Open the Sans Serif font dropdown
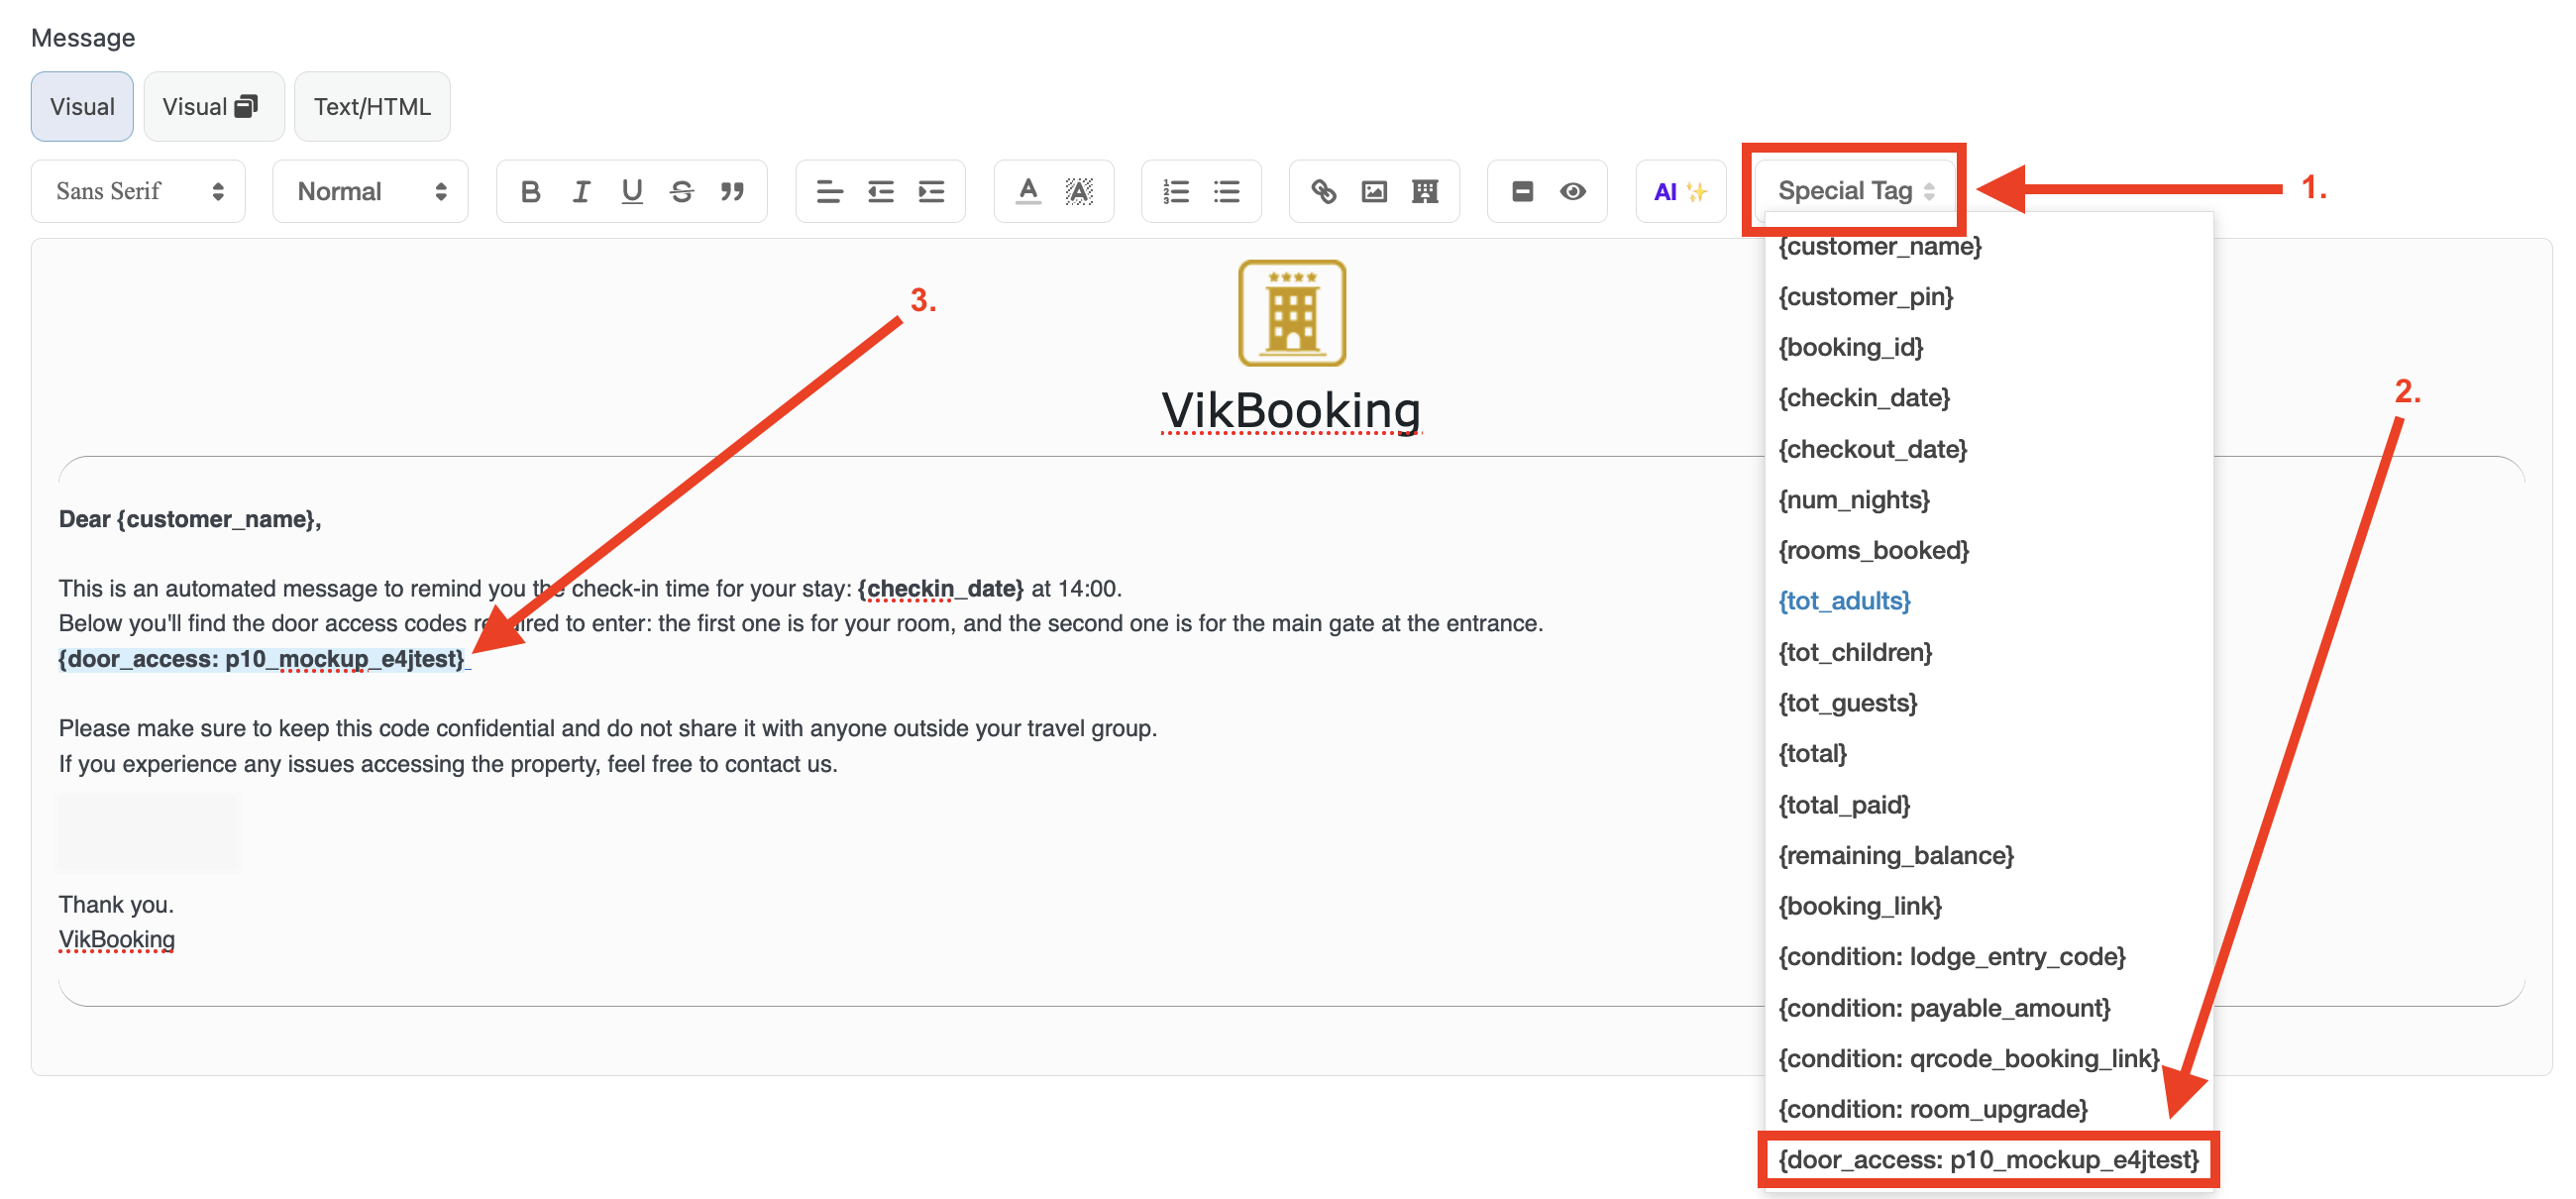 138,191
